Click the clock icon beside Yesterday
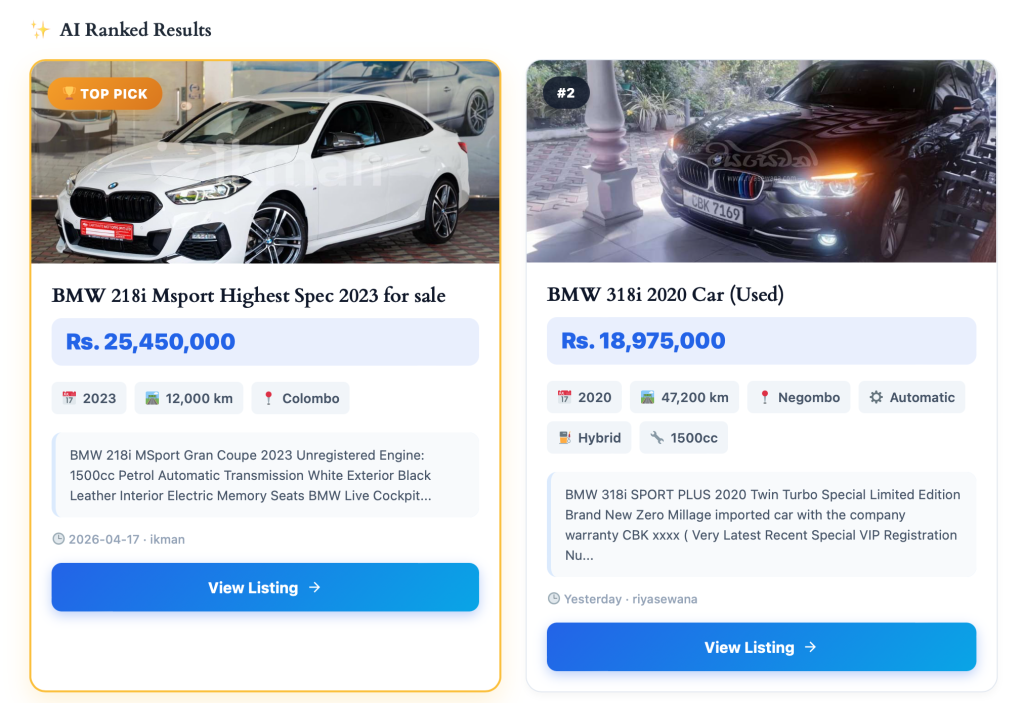This screenshot has height=703, width=1024. point(554,599)
